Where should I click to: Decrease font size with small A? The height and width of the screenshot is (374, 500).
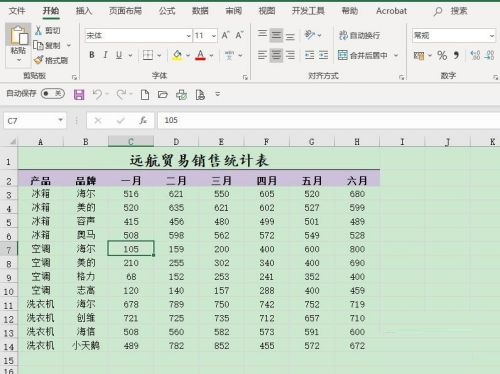pos(239,35)
